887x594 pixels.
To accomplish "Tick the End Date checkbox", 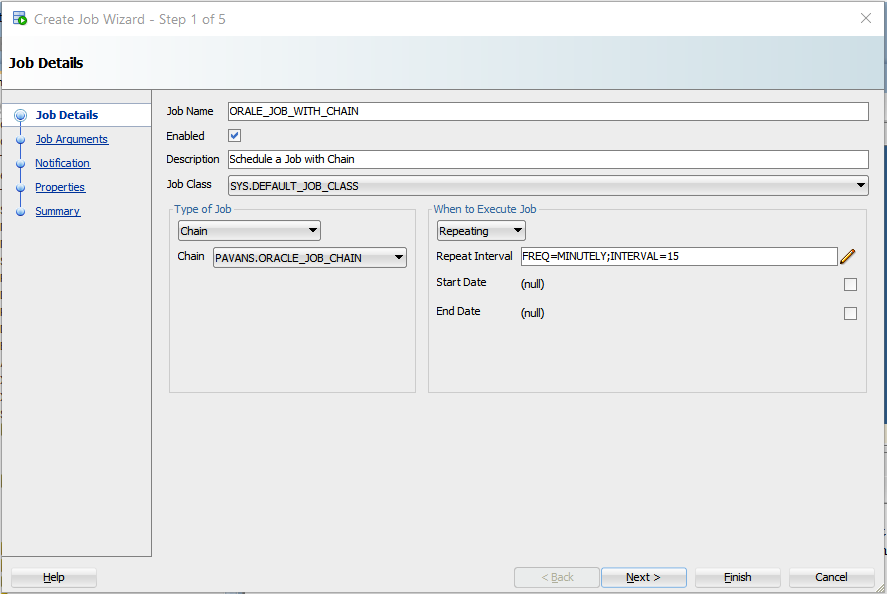I will pos(850,313).
